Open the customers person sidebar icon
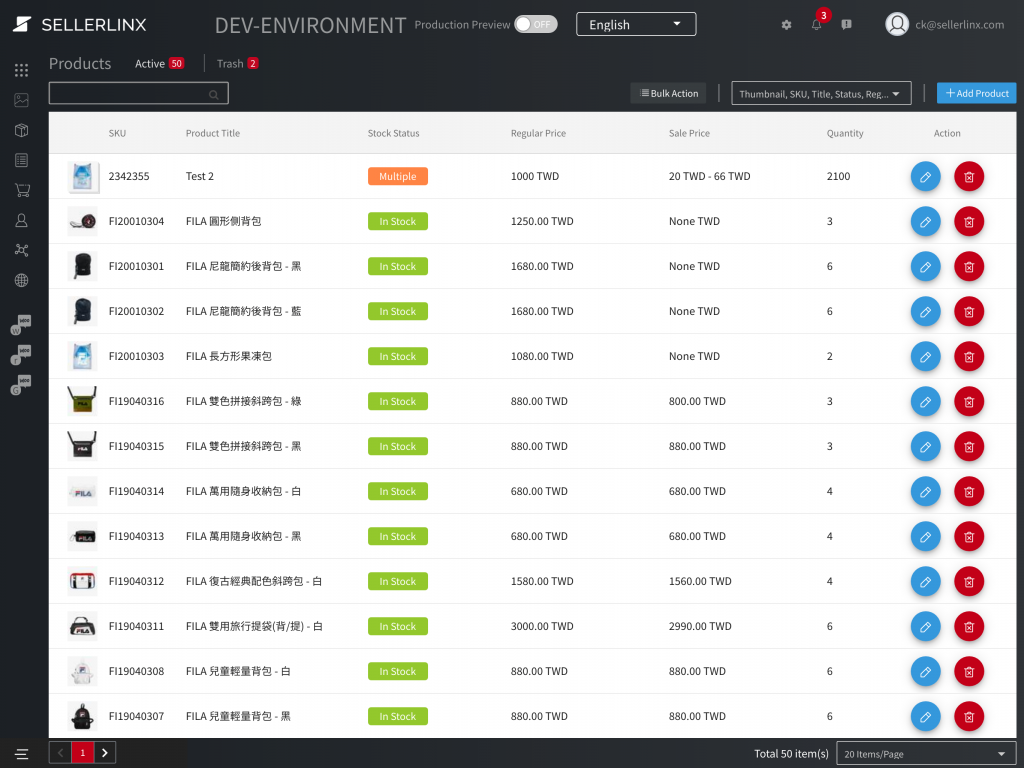This screenshot has height=768, width=1024. click(22, 220)
